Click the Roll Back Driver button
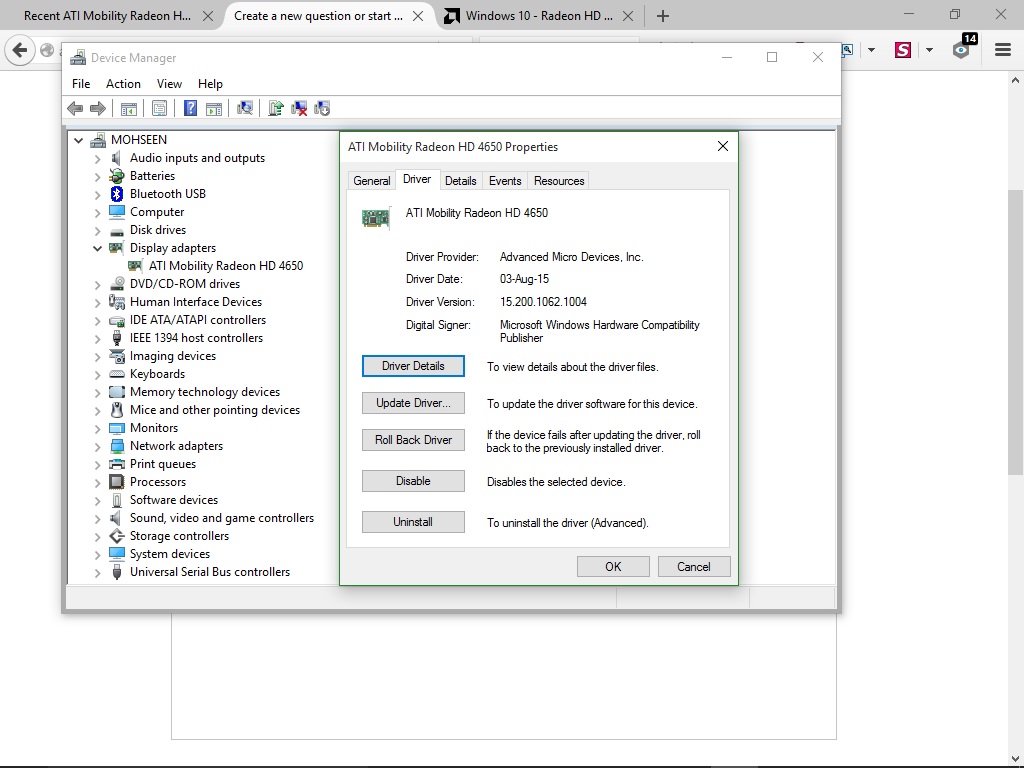Viewport: 1024px width, 768px height. [x=413, y=440]
